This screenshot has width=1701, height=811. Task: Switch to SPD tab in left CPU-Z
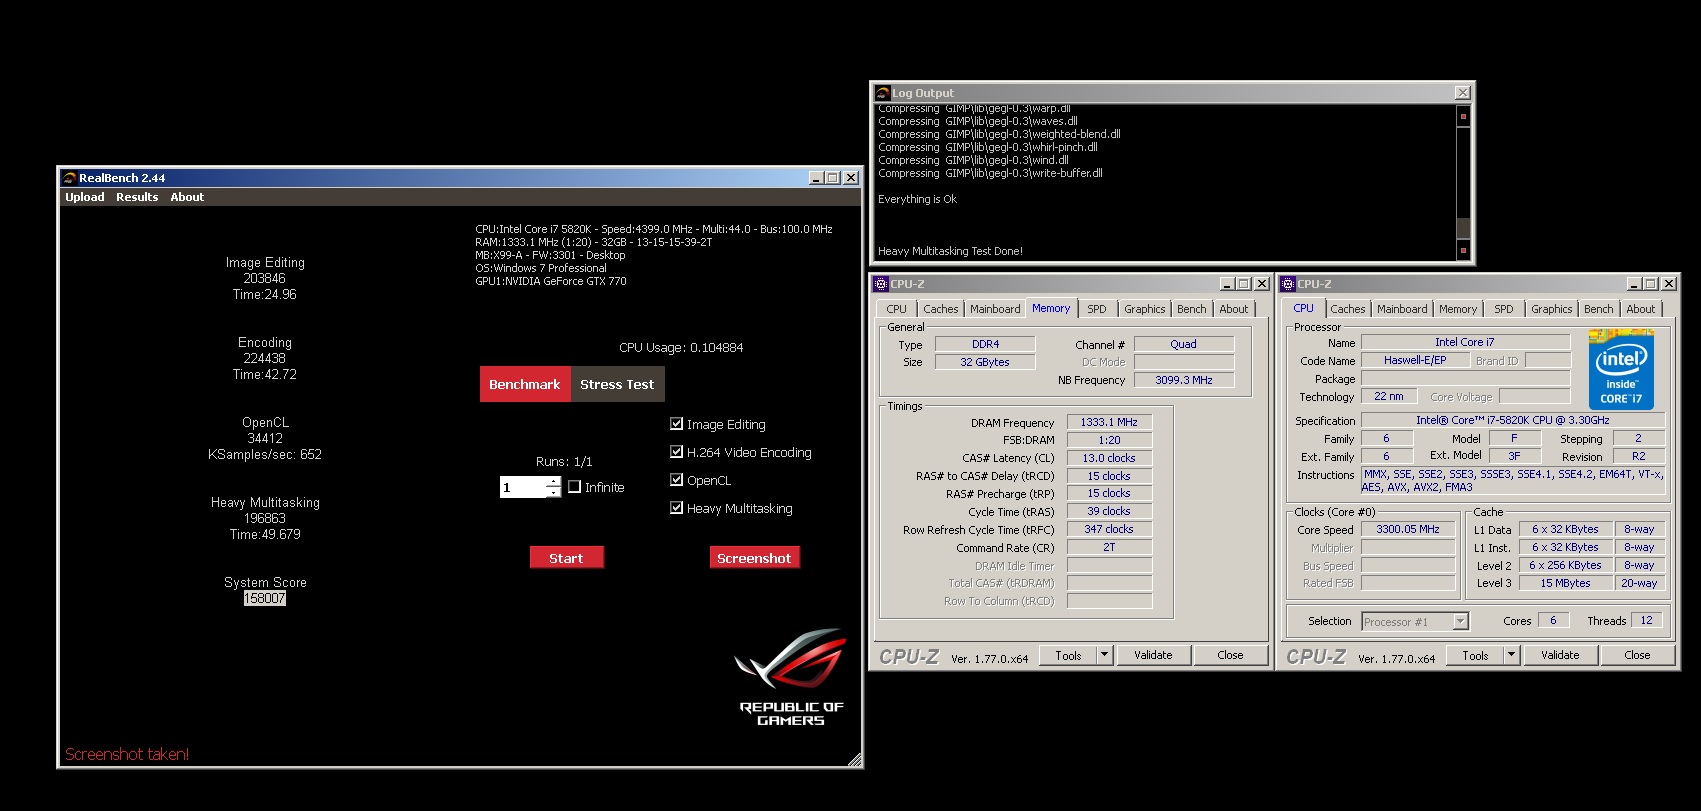point(1097,309)
